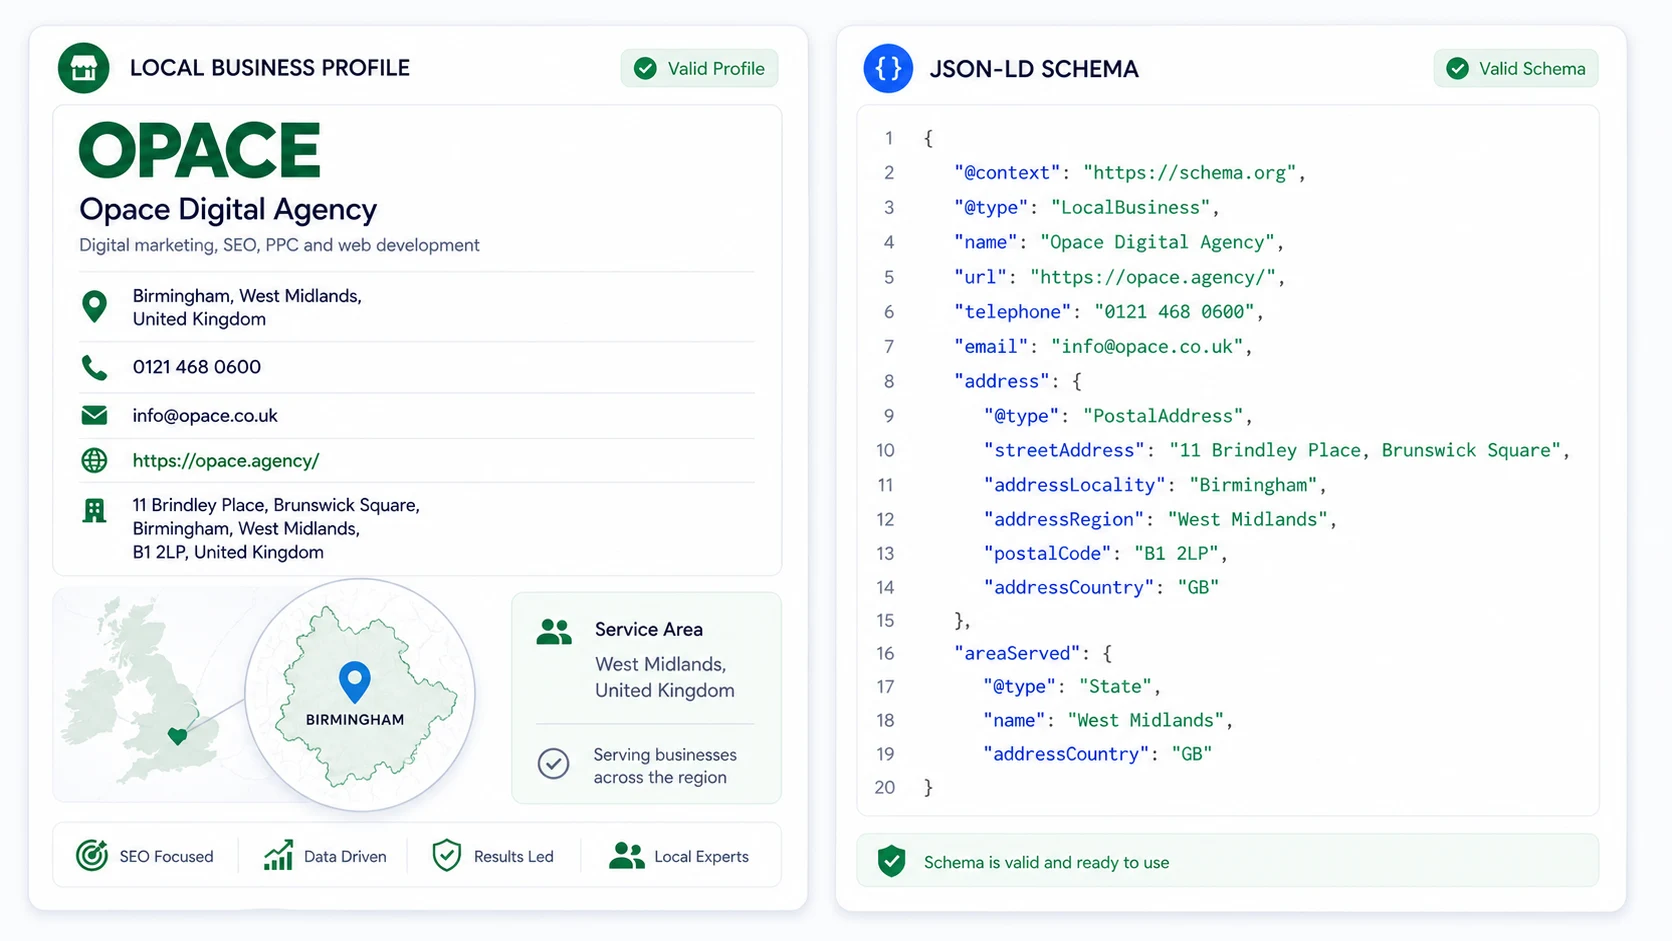This screenshot has height=941, width=1672.
Task: Click the phone number 0121 468 0600
Action: tap(197, 367)
